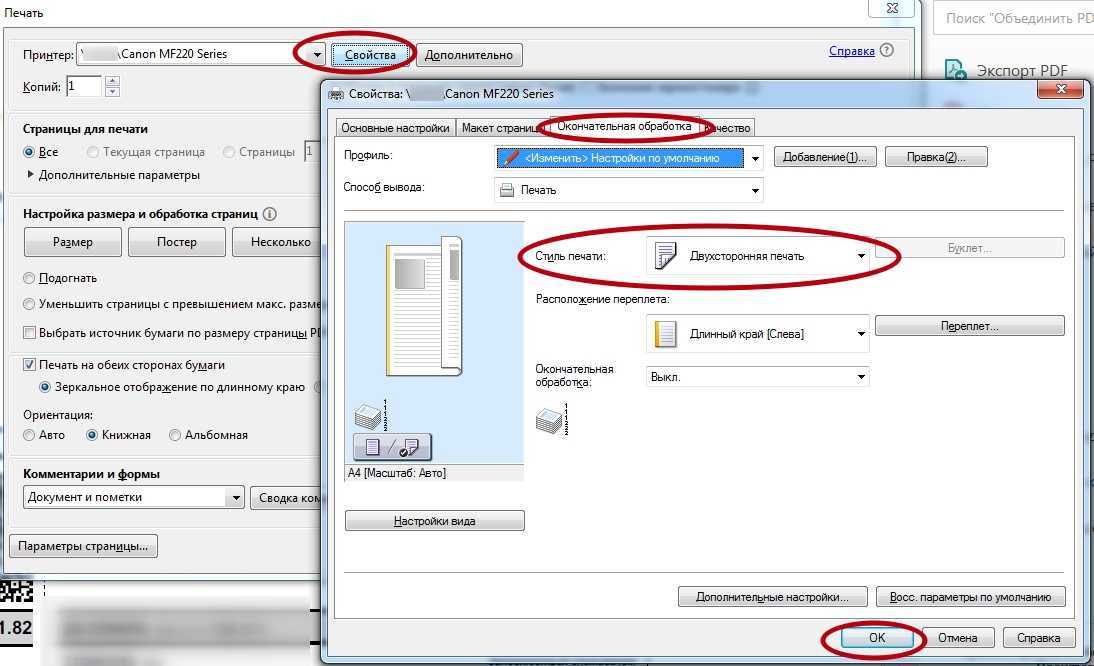Switch to Основные настройки tab
The width and height of the screenshot is (1094, 666).
pos(395,128)
